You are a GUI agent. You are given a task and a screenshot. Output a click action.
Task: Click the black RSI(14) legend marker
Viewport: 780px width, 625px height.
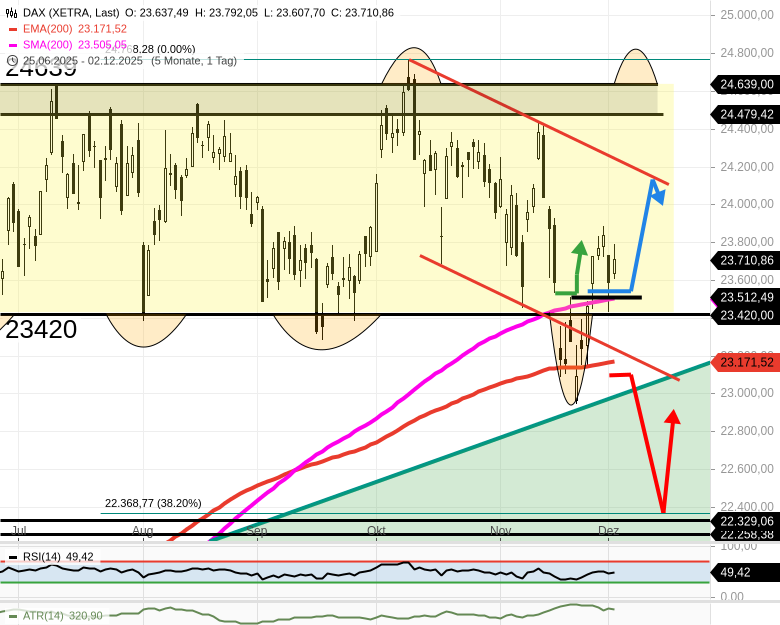12,557
